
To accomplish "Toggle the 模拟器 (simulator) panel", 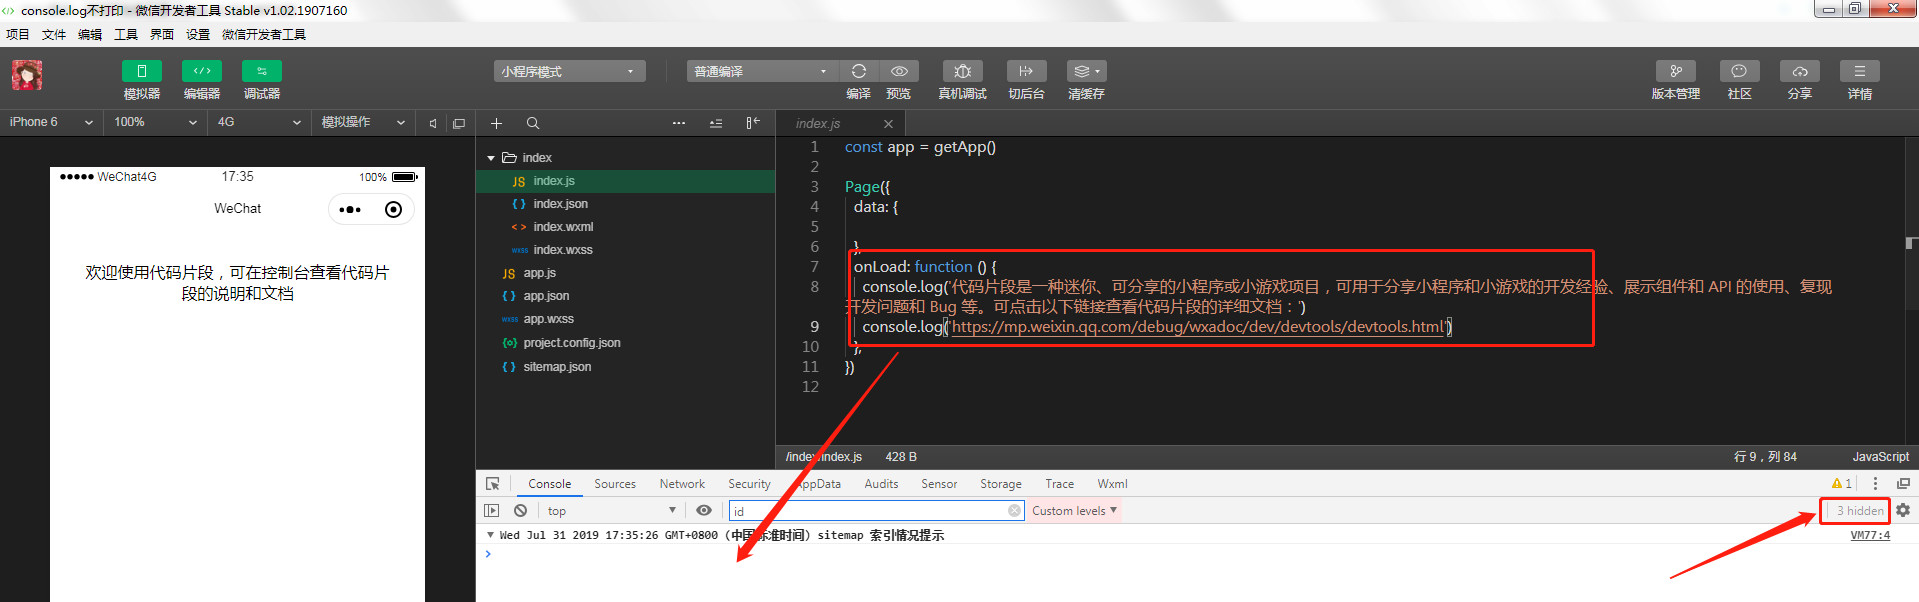I will [141, 71].
